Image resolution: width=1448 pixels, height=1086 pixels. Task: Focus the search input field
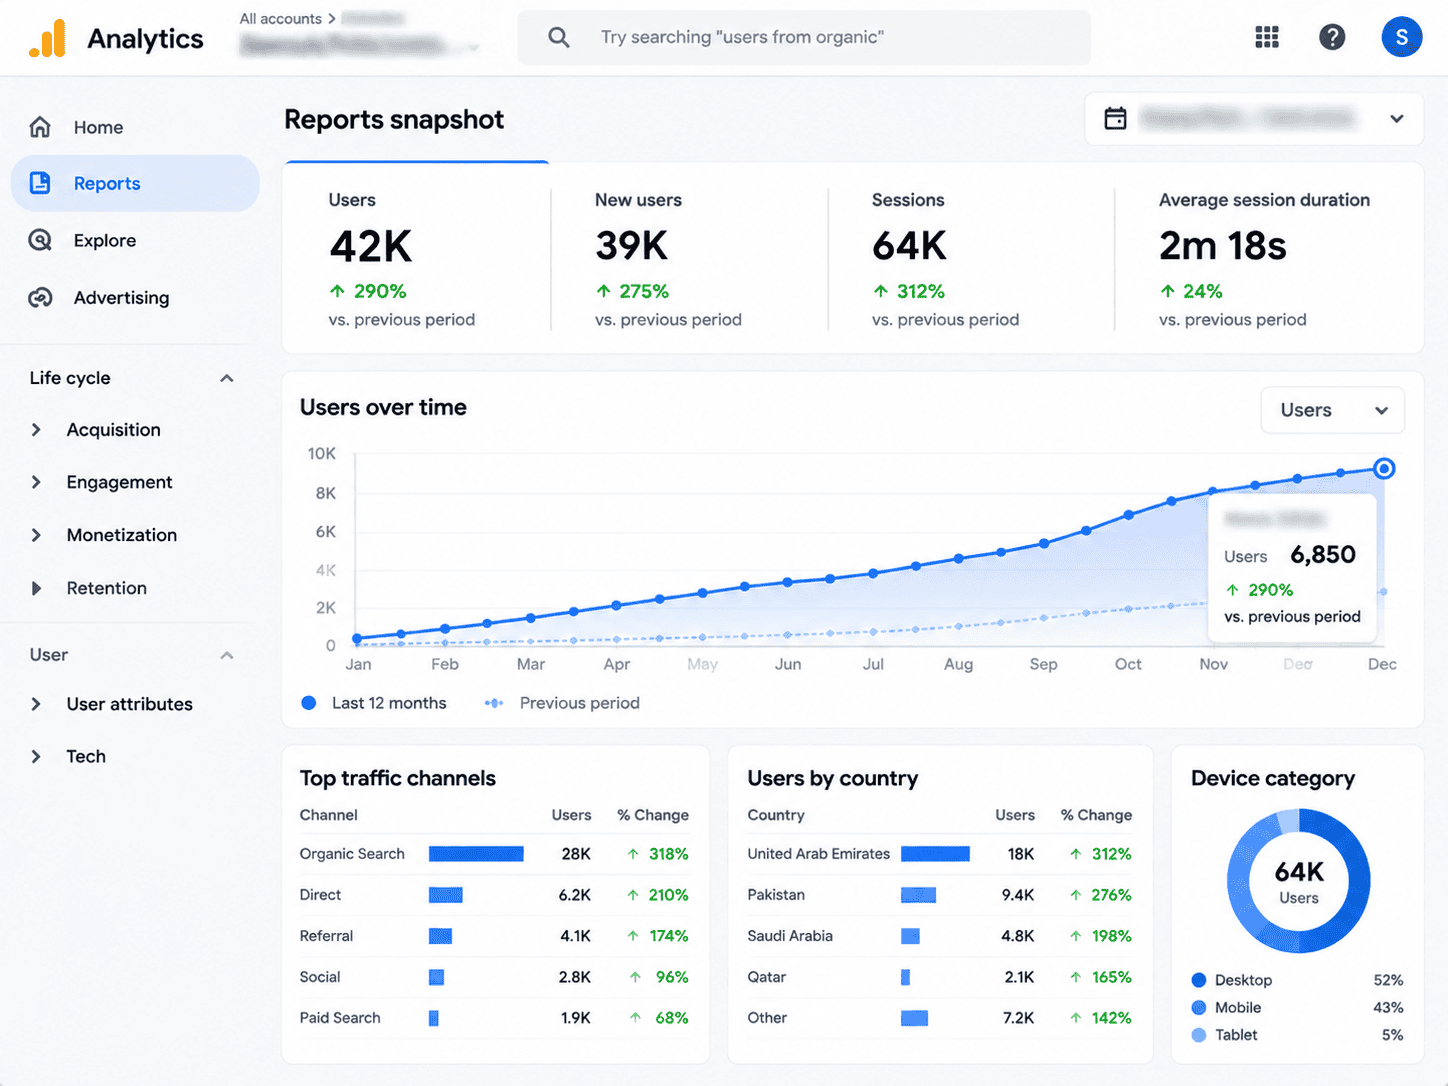coord(804,37)
